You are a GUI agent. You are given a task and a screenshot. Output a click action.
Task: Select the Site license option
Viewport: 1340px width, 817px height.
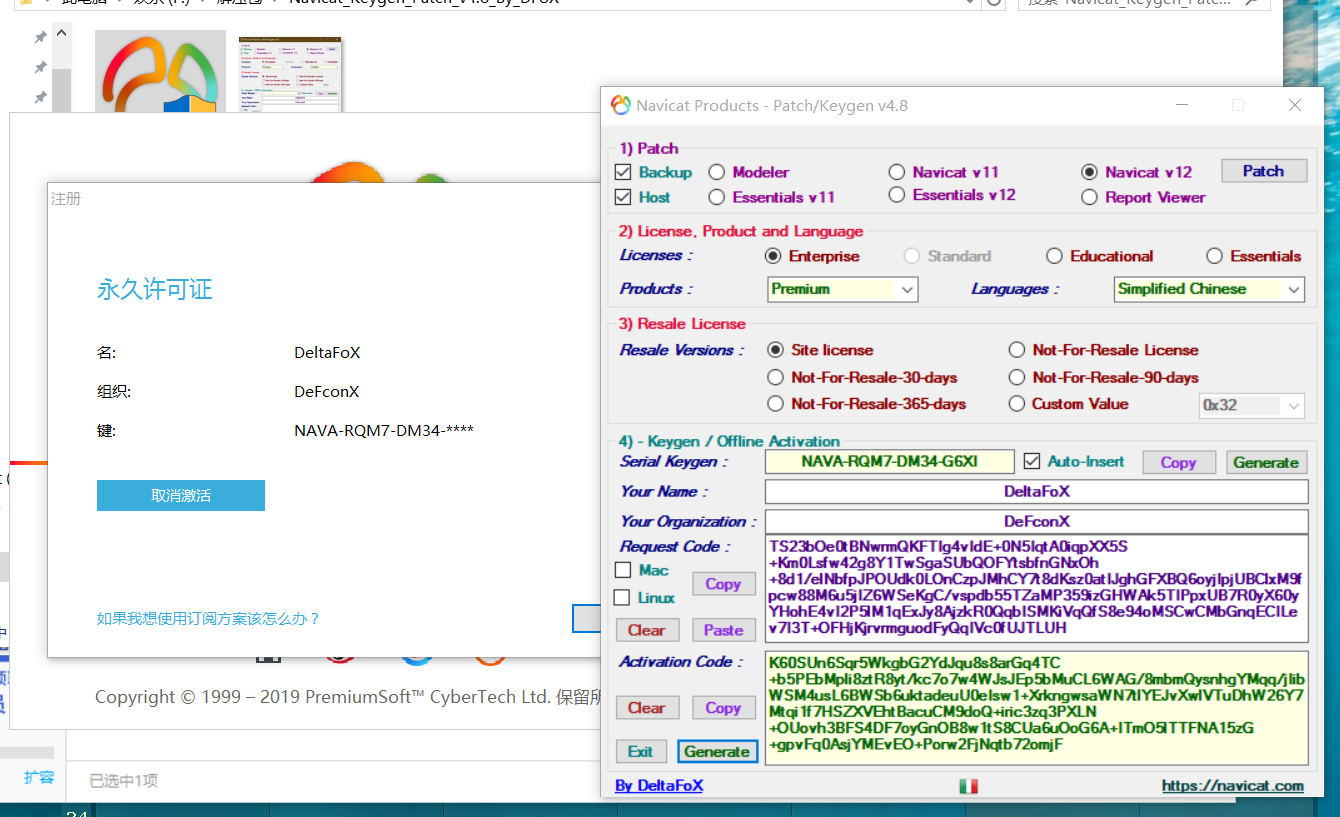pos(775,350)
